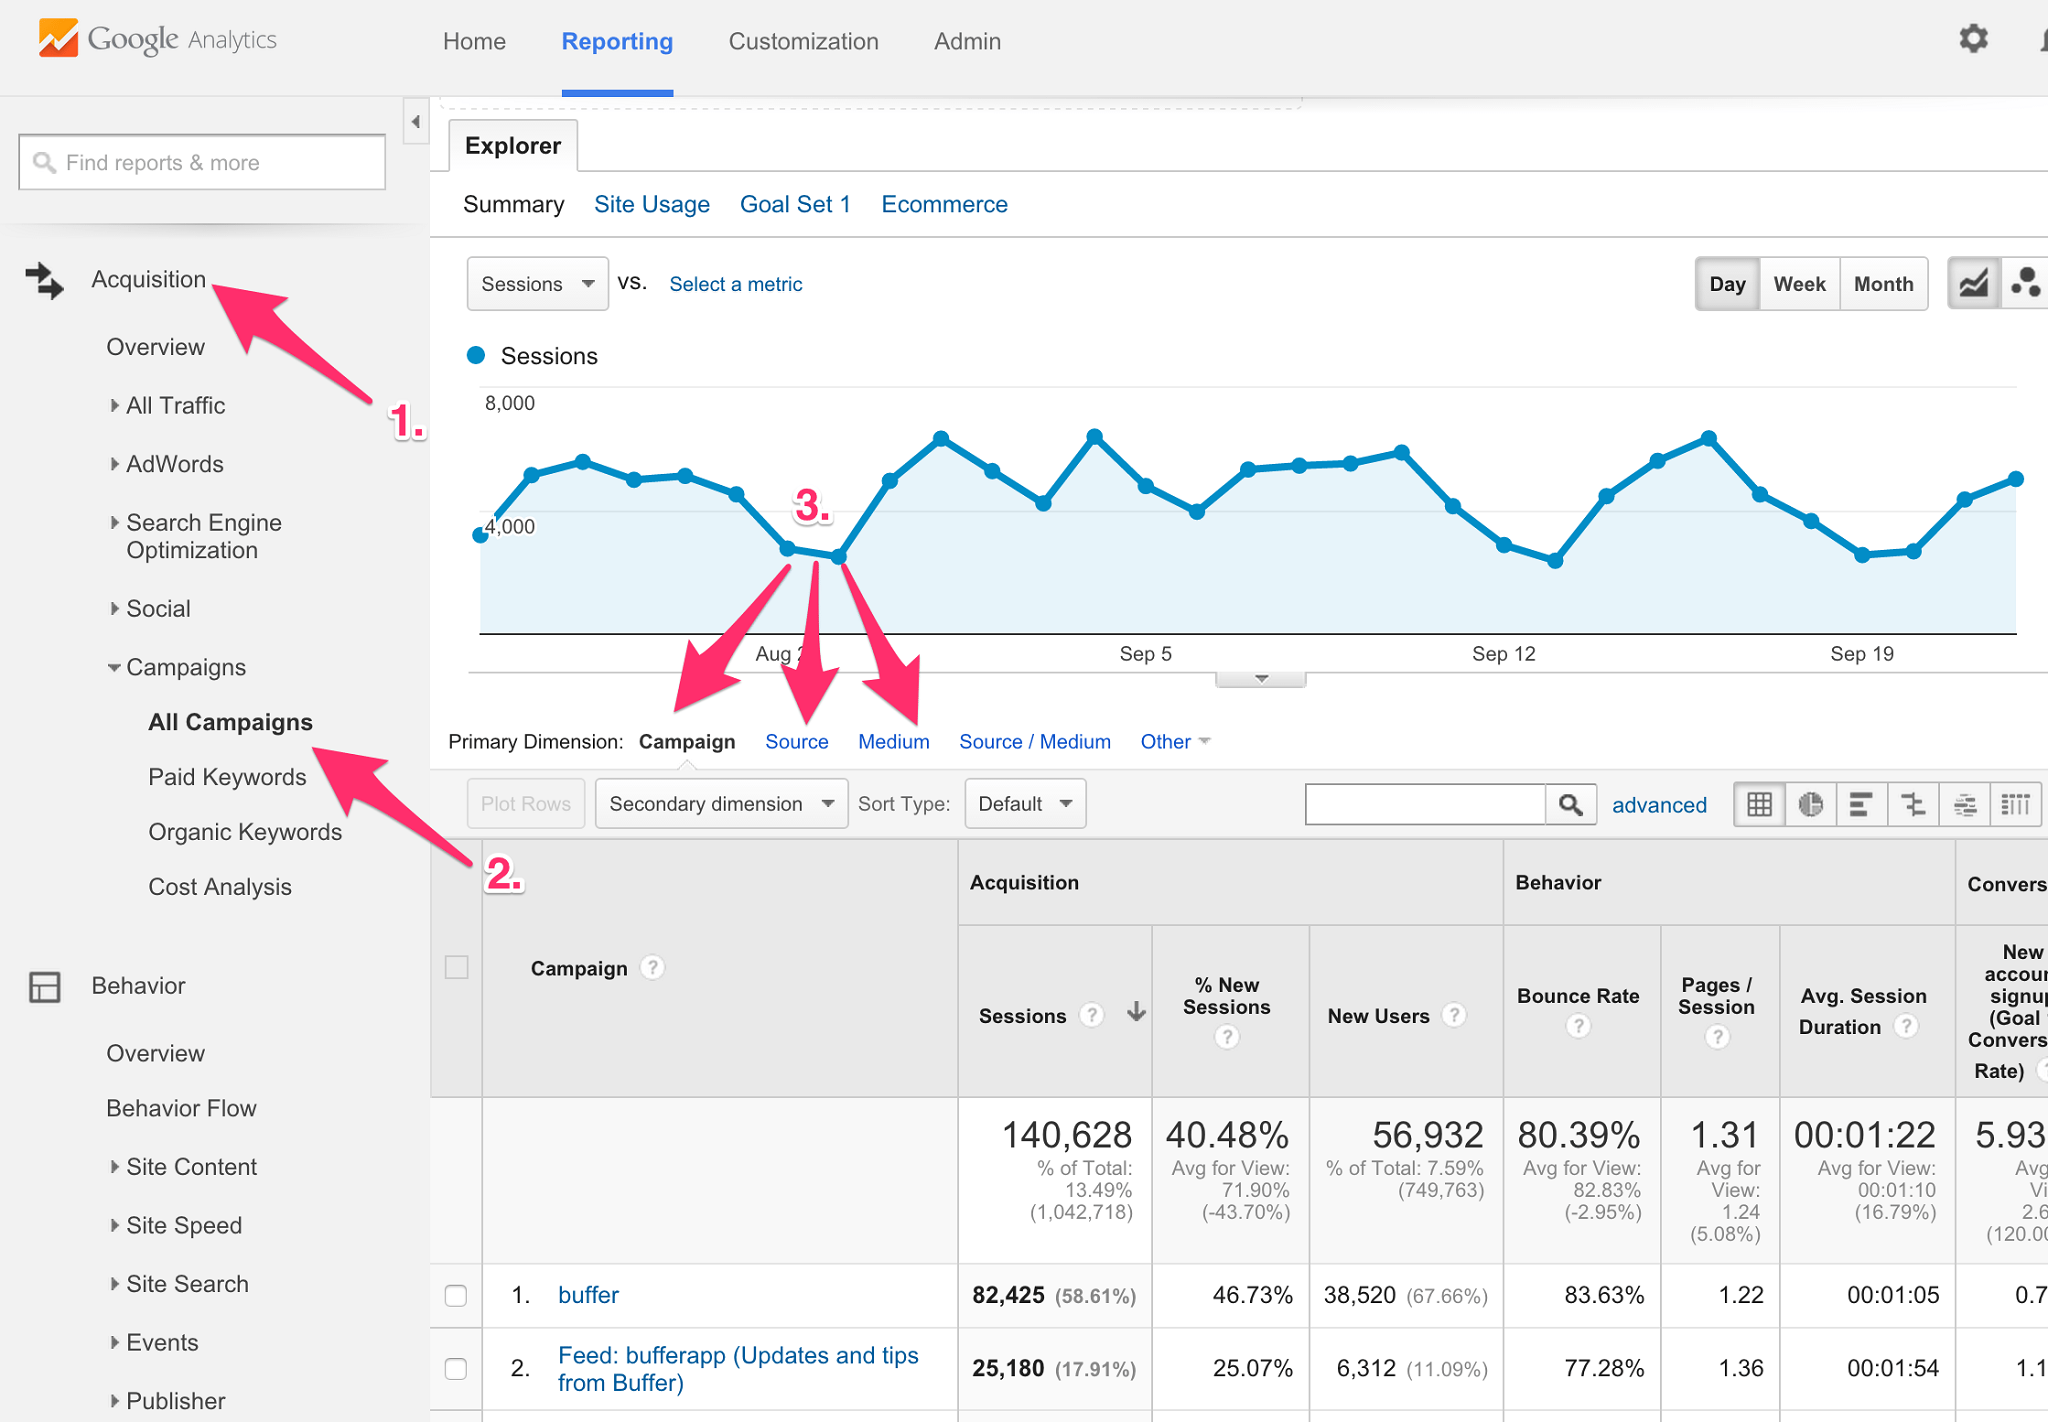Select the performance bar view icon

coord(1861,804)
